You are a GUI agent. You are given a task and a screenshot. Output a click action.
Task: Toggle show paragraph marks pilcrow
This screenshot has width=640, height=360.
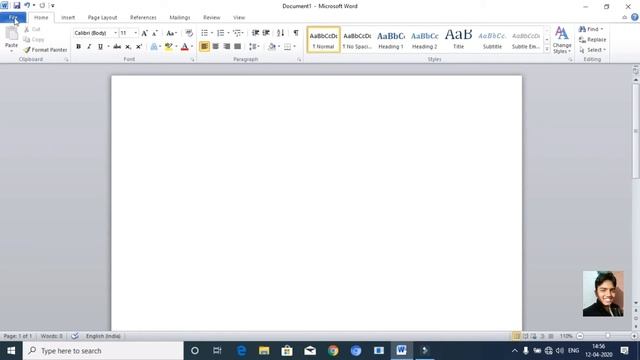pyautogui.click(x=296, y=33)
